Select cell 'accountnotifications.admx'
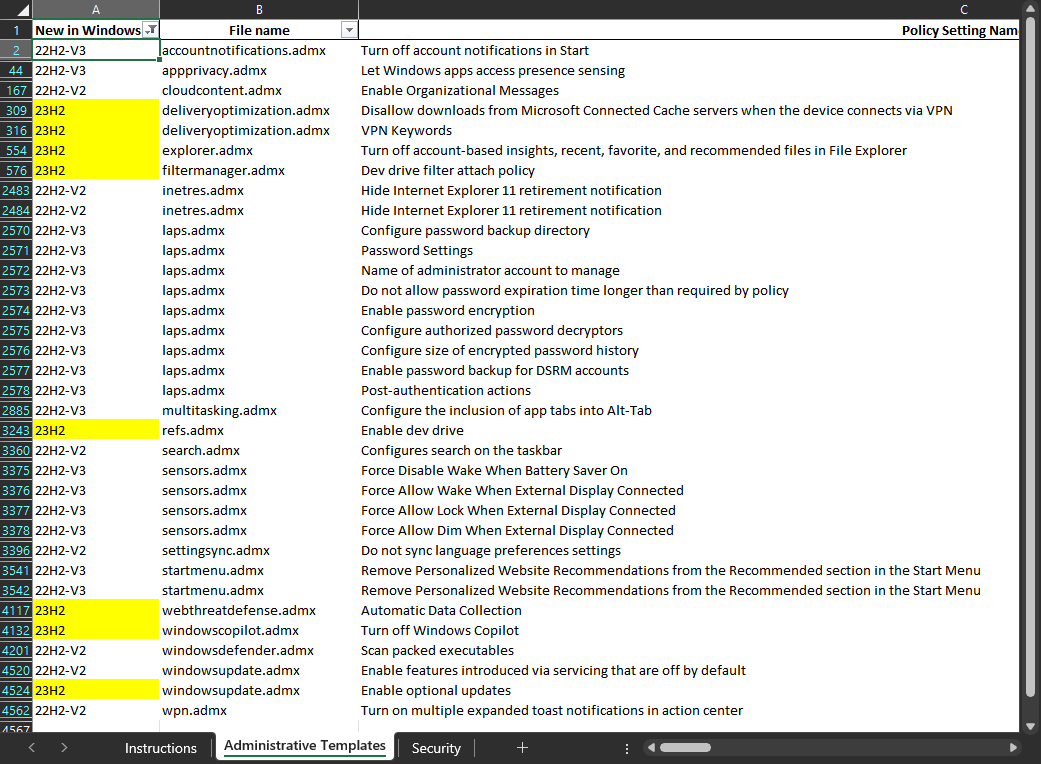This screenshot has width=1041, height=764. pyautogui.click(x=259, y=50)
